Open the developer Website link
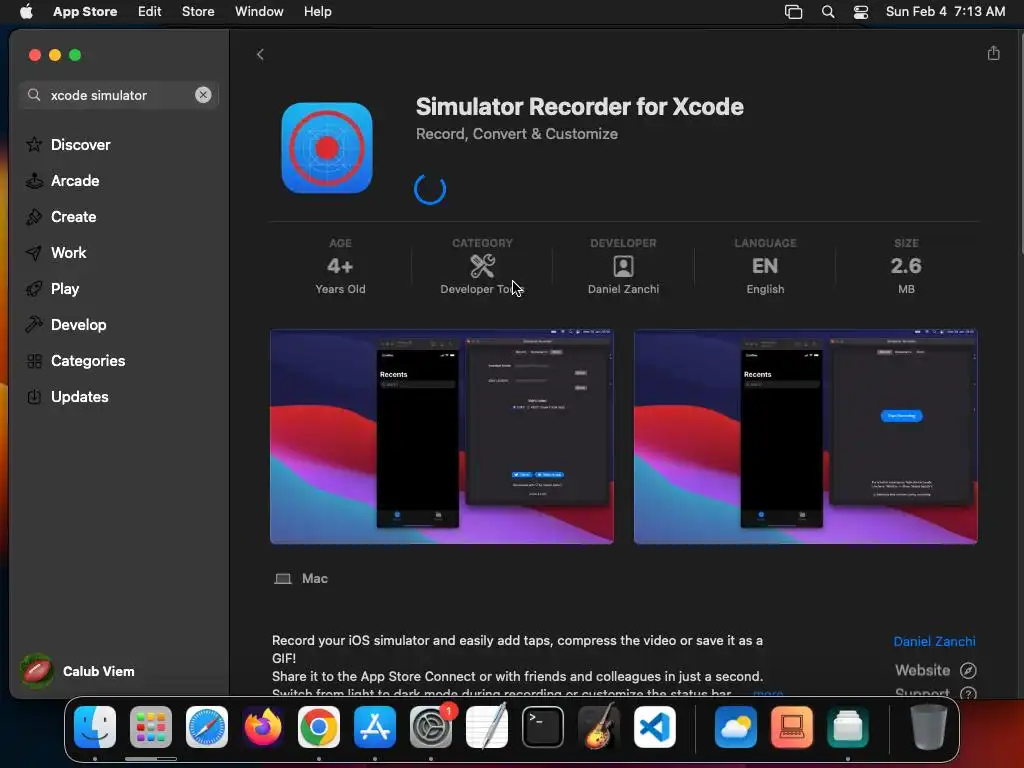Screen dimensions: 1024x768 point(935,670)
